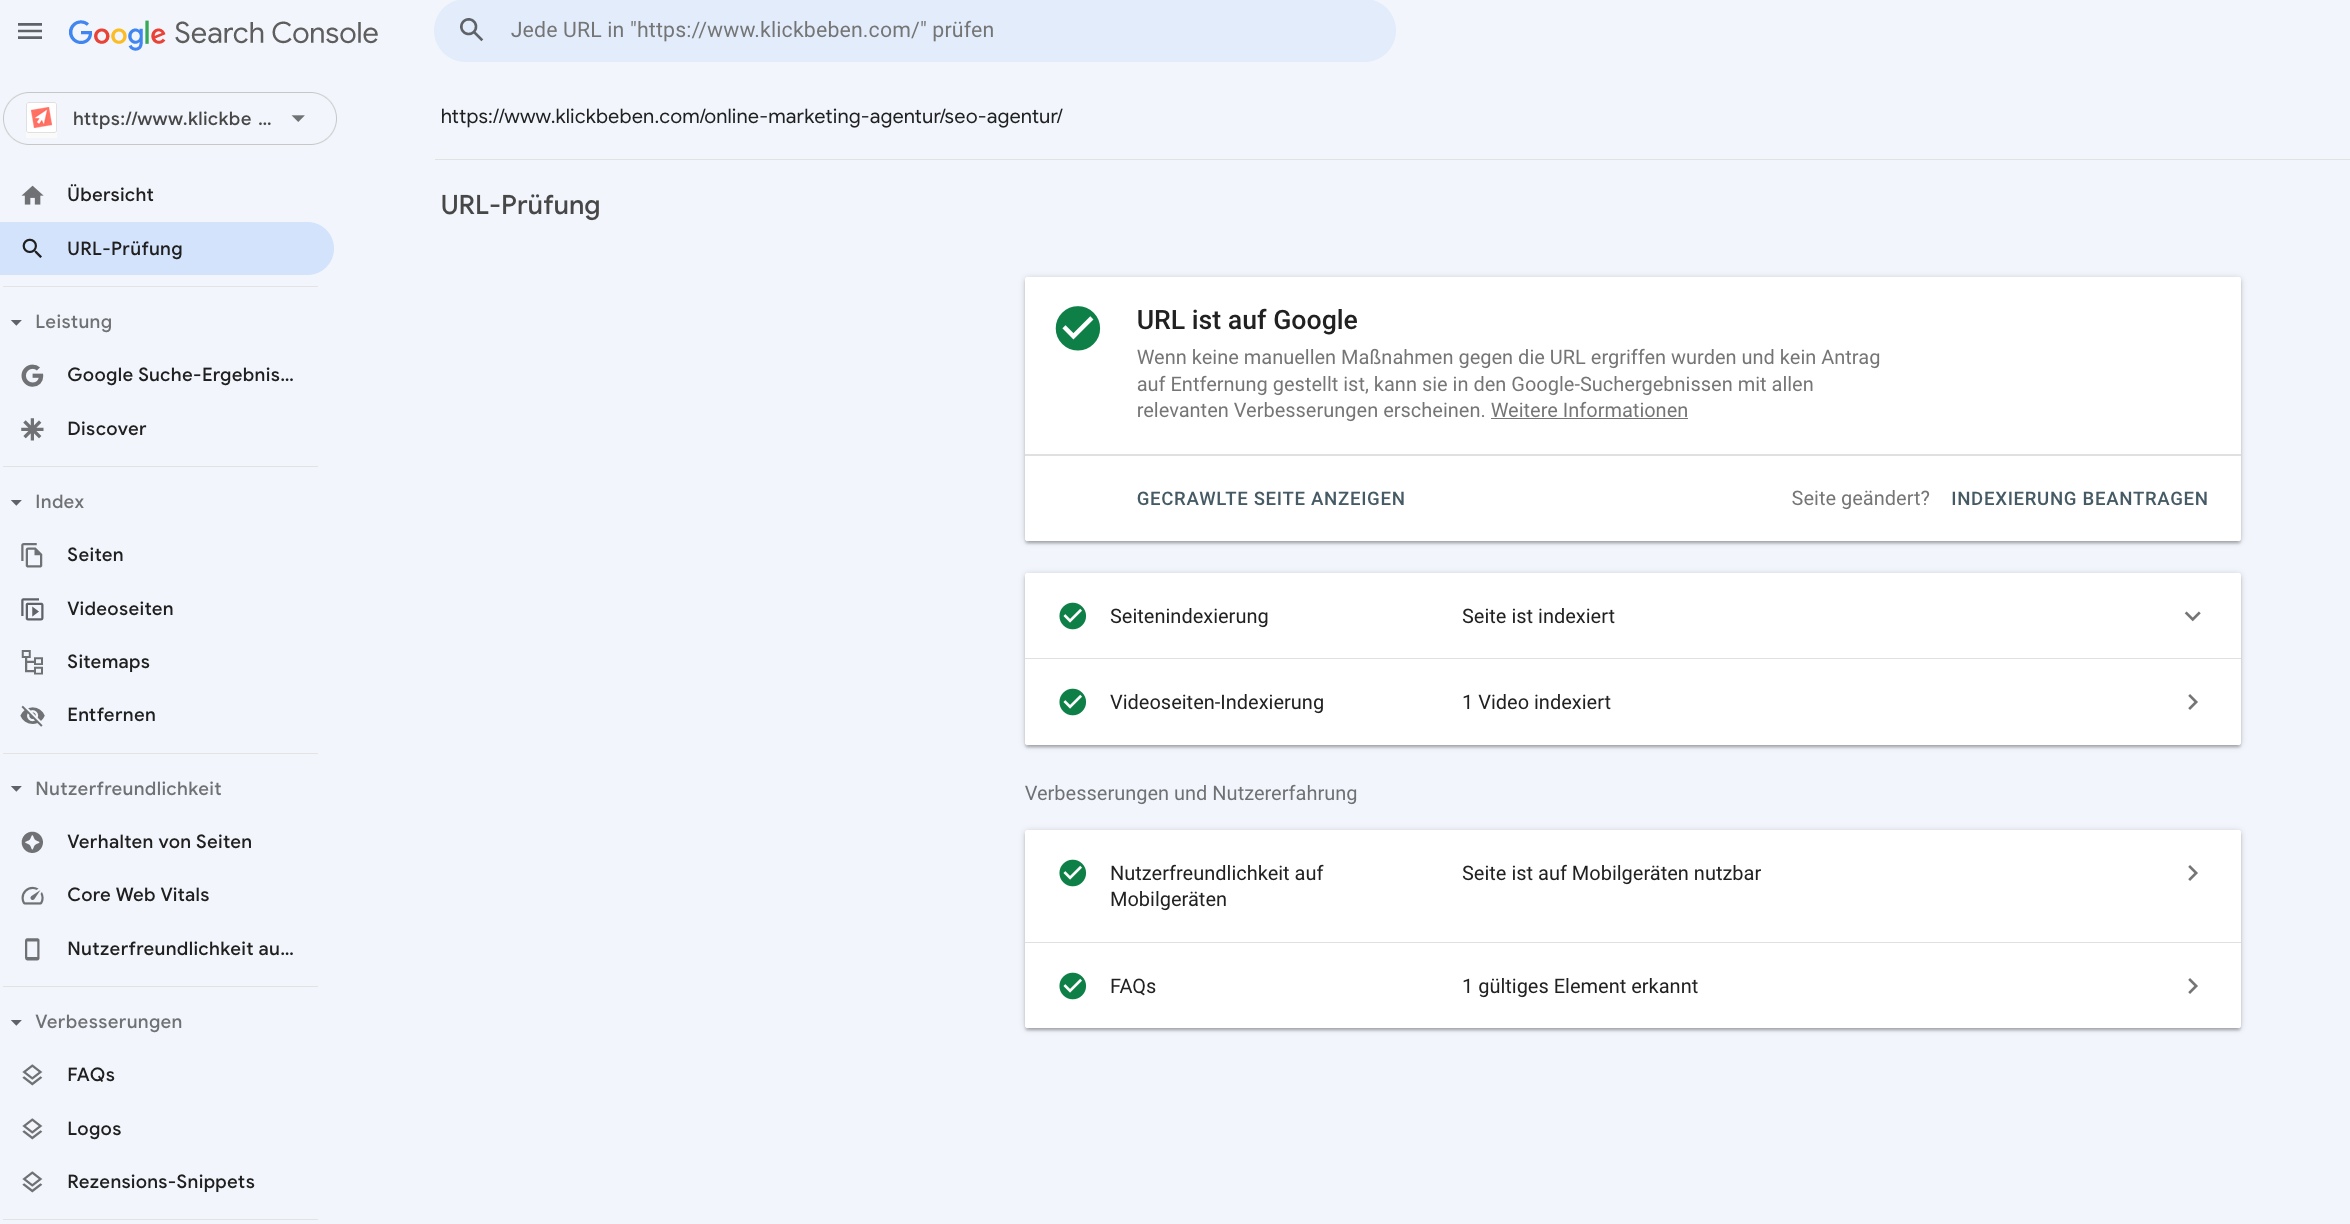The height and width of the screenshot is (1224, 2350).
Task: Click GECRAWLTE SEITE ANZEIGEN button
Action: coord(1271,498)
